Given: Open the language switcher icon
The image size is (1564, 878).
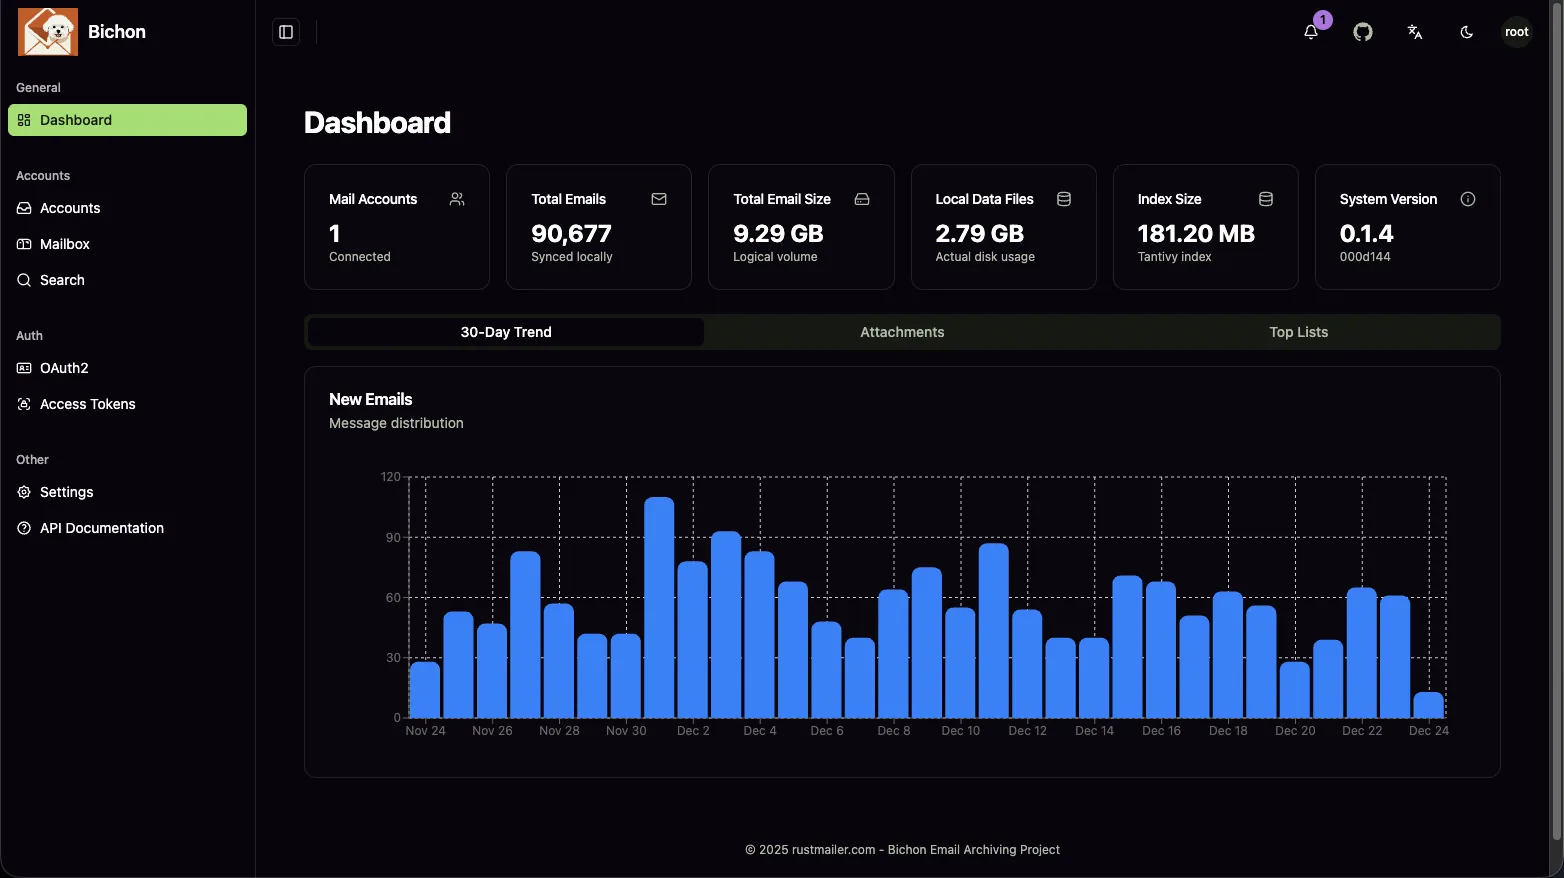Looking at the screenshot, I should (x=1414, y=32).
